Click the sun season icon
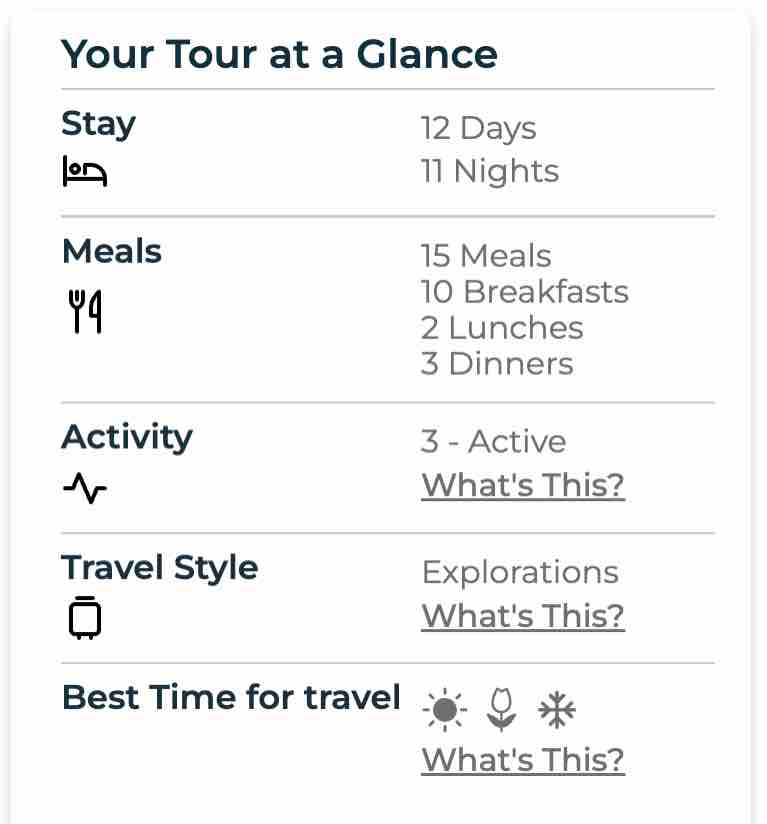Screen dimensions: 767x824 pos(445,711)
